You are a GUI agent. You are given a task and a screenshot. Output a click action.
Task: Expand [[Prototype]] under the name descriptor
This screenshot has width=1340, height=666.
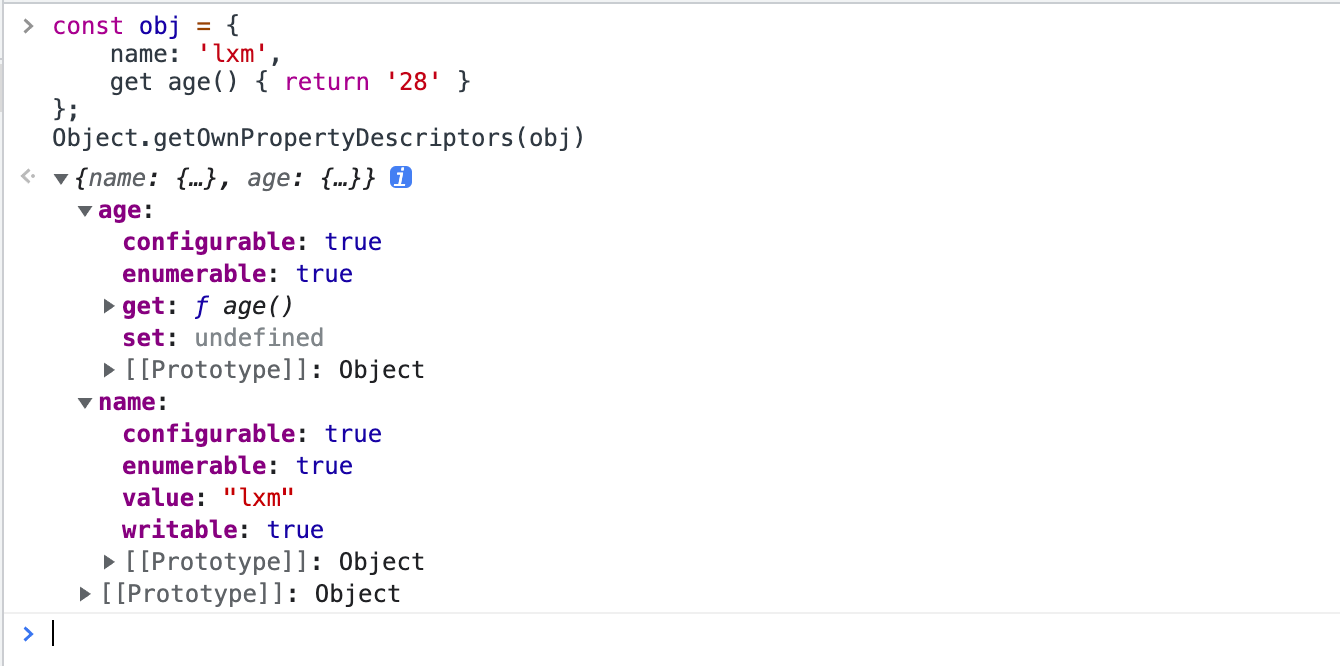[110, 562]
